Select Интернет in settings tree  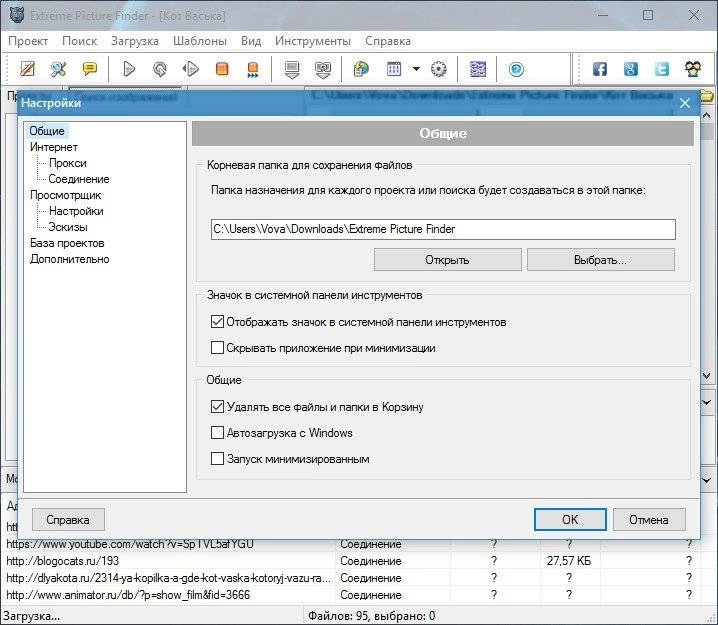[x=54, y=147]
